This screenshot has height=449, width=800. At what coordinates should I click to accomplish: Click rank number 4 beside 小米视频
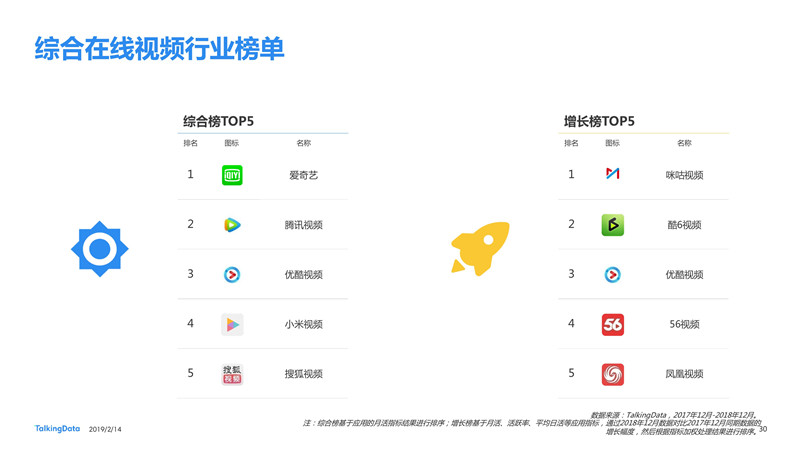click(x=190, y=323)
